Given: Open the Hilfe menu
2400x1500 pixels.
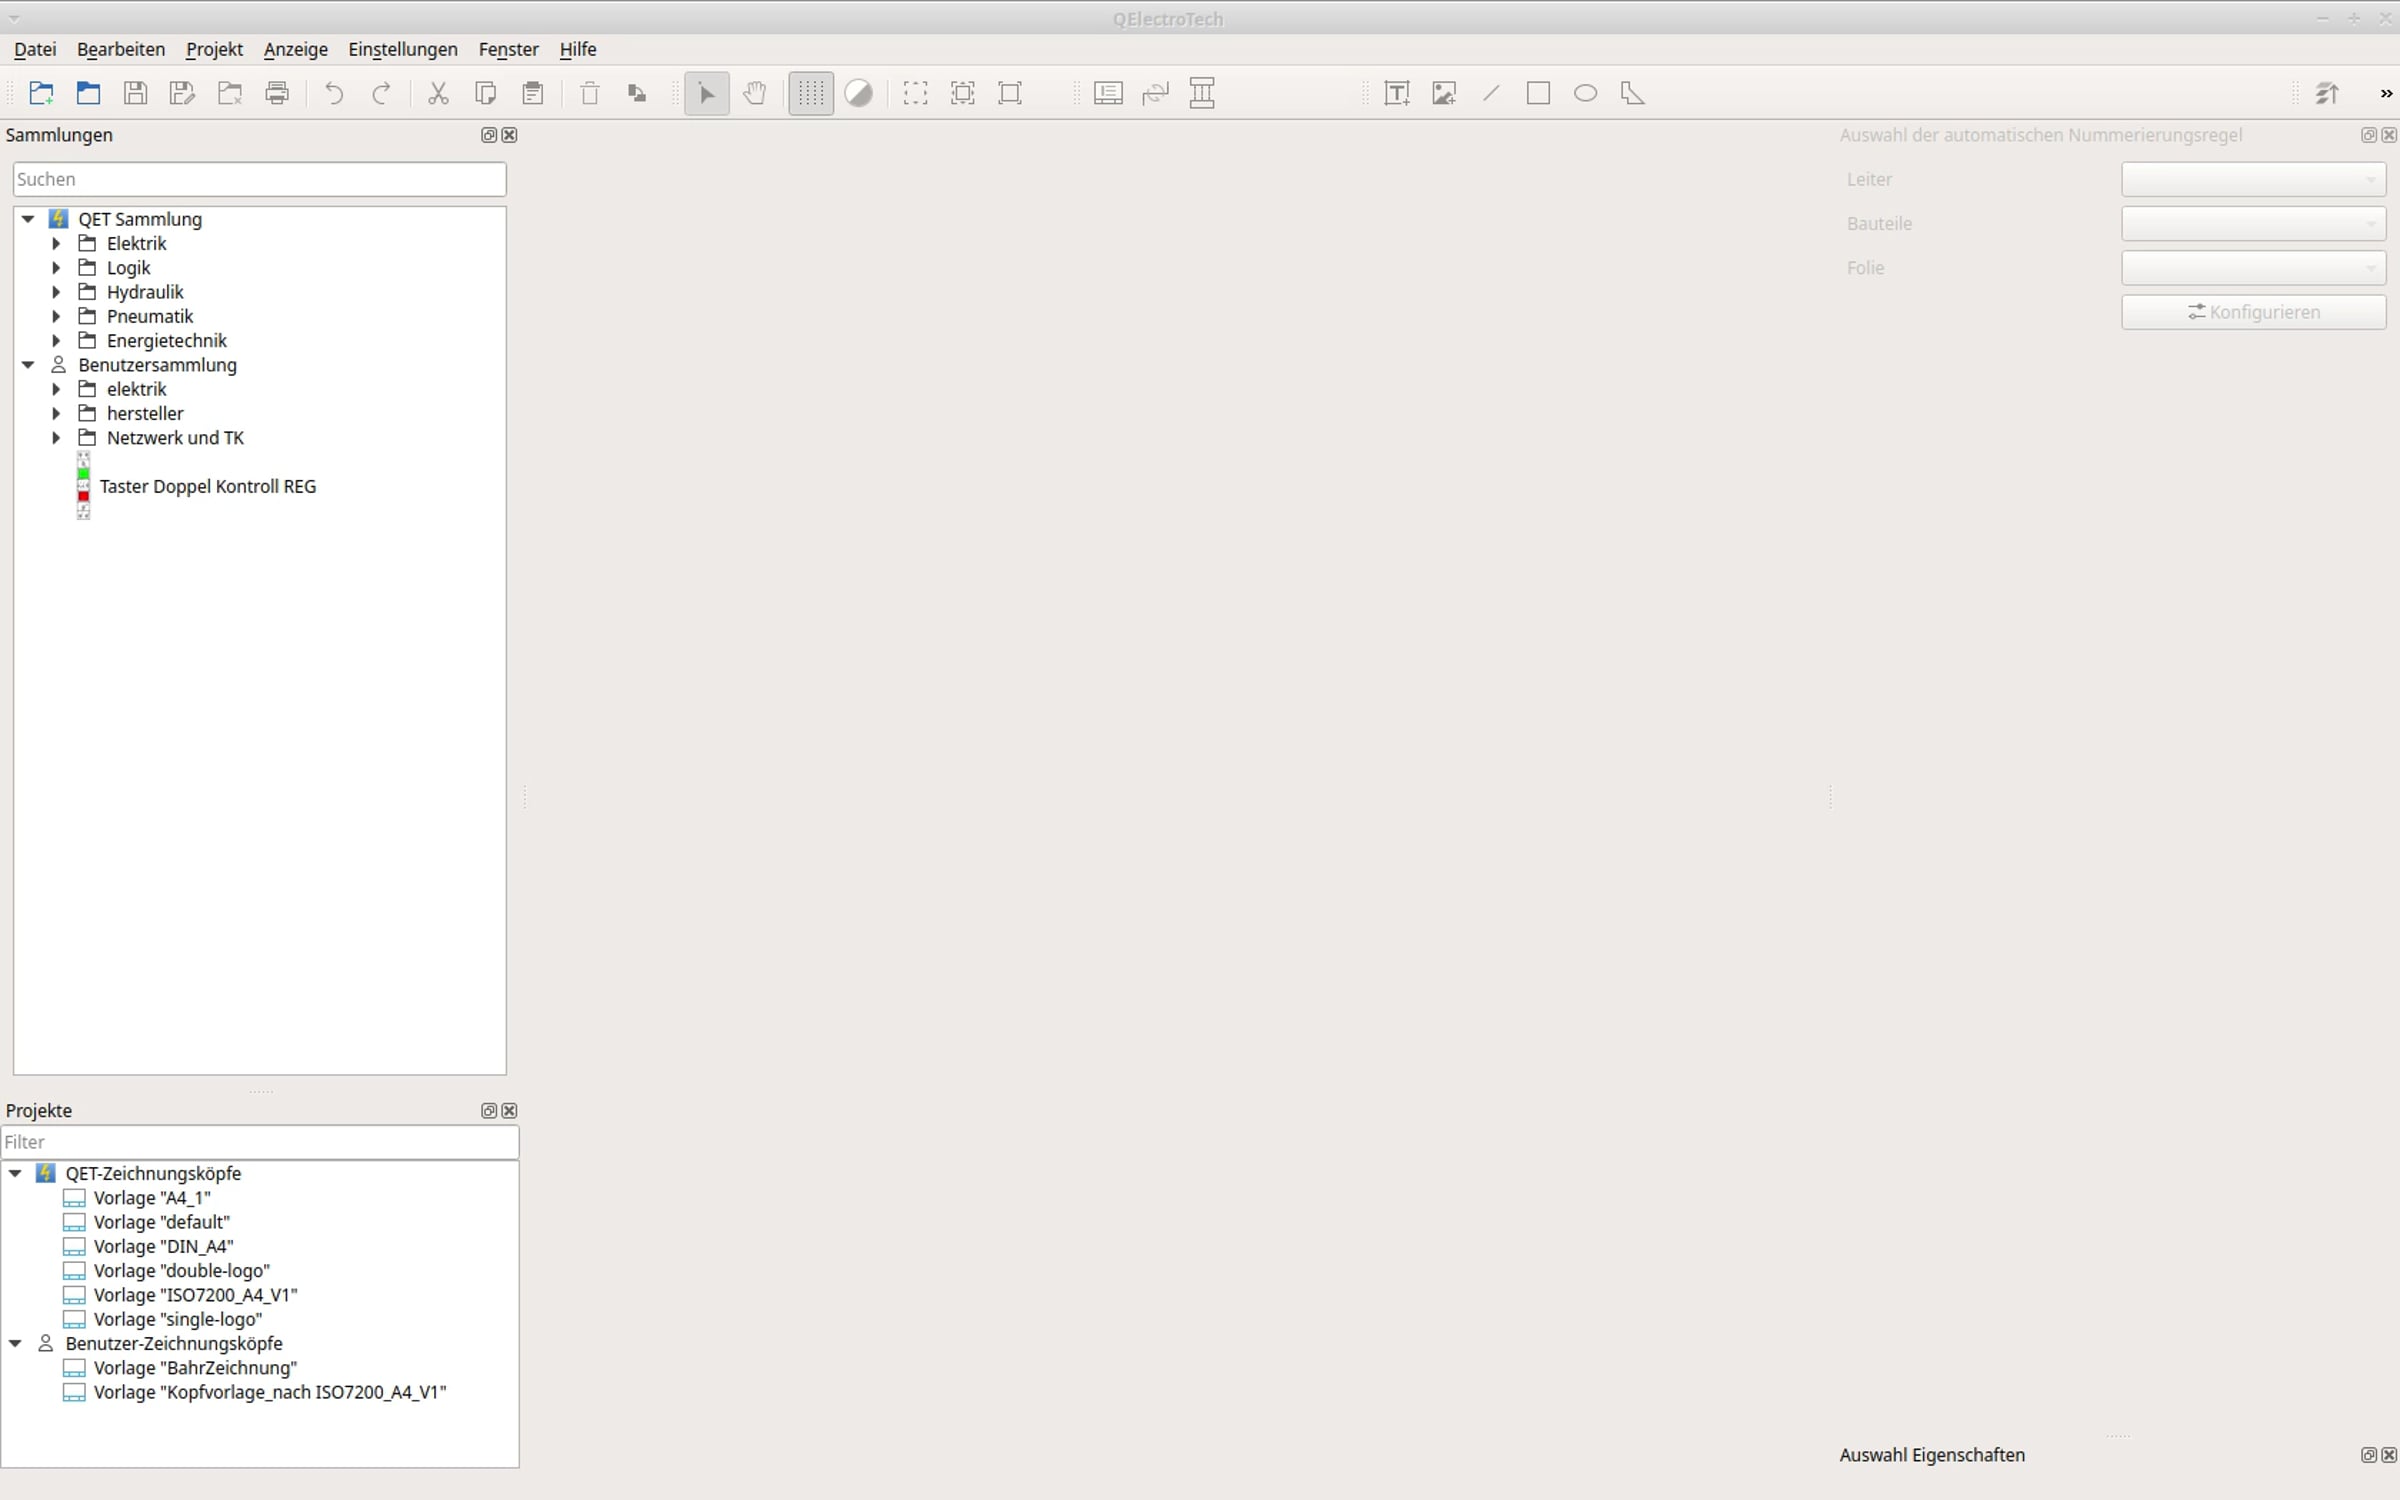Looking at the screenshot, I should click(x=578, y=49).
